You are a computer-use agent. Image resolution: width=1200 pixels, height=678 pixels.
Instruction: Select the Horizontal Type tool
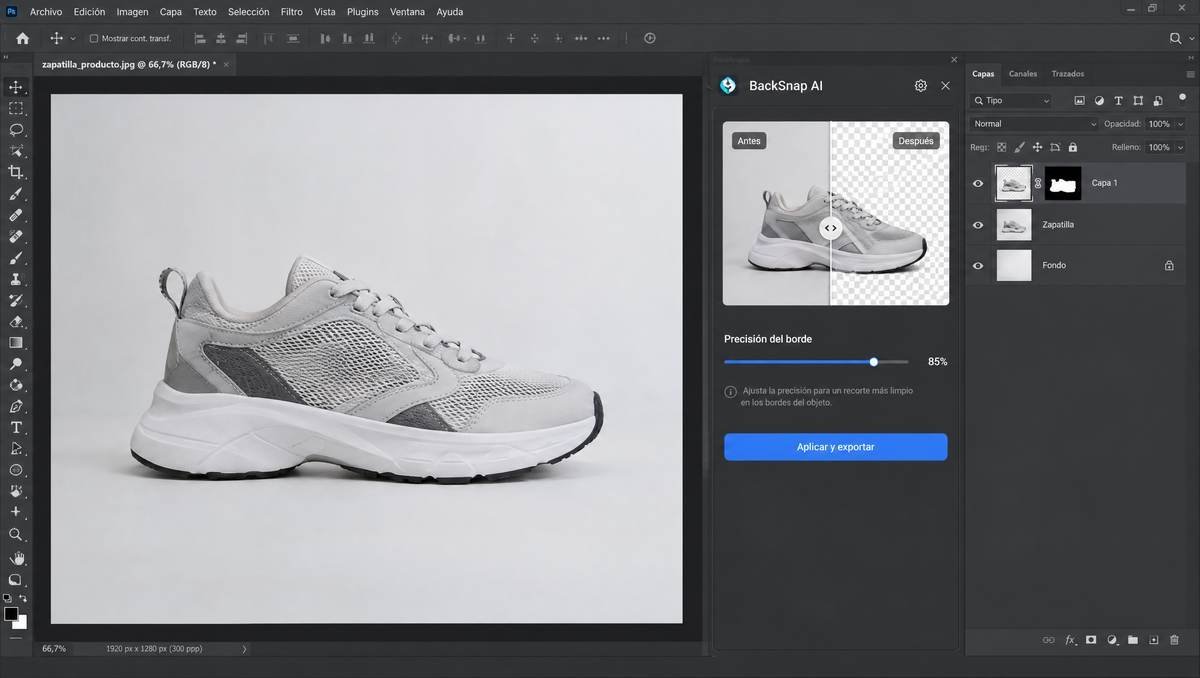click(x=16, y=428)
